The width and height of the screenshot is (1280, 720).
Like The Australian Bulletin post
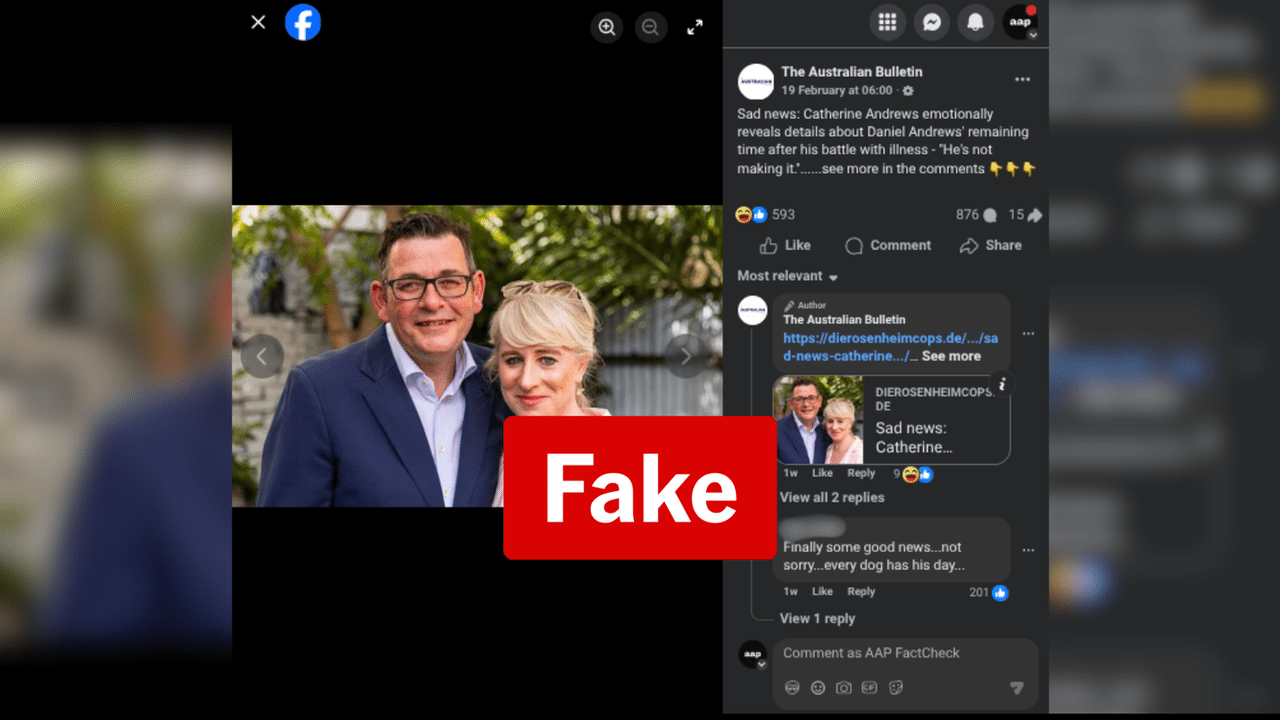(784, 245)
